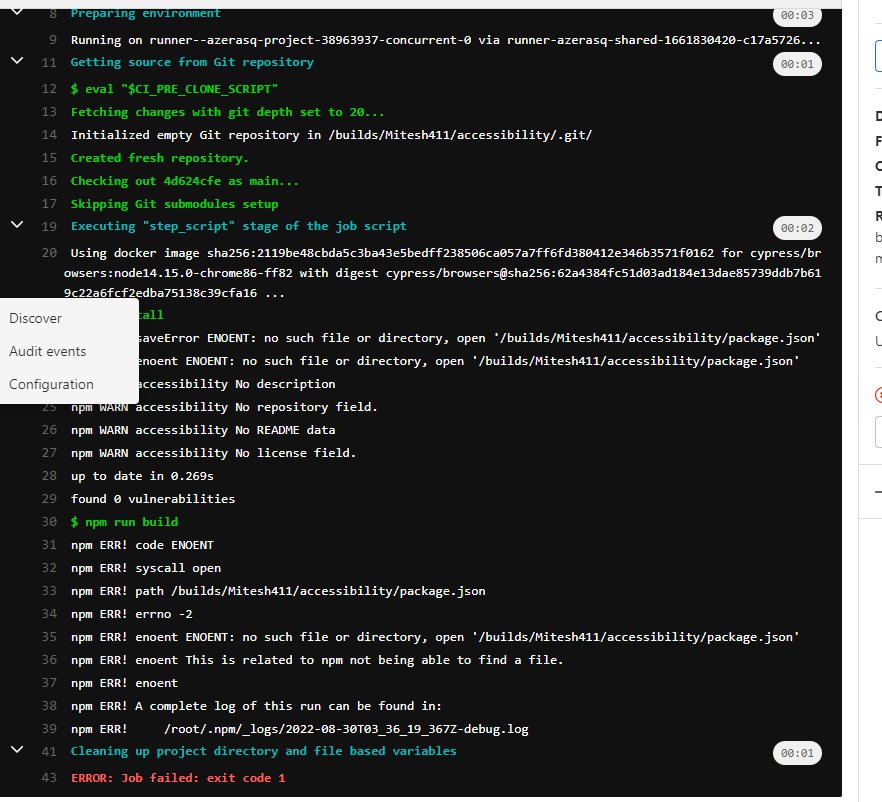The image size is (882, 802).
Task: Click the up to date in 0.269s line
Action: click(x=142, y=476)
